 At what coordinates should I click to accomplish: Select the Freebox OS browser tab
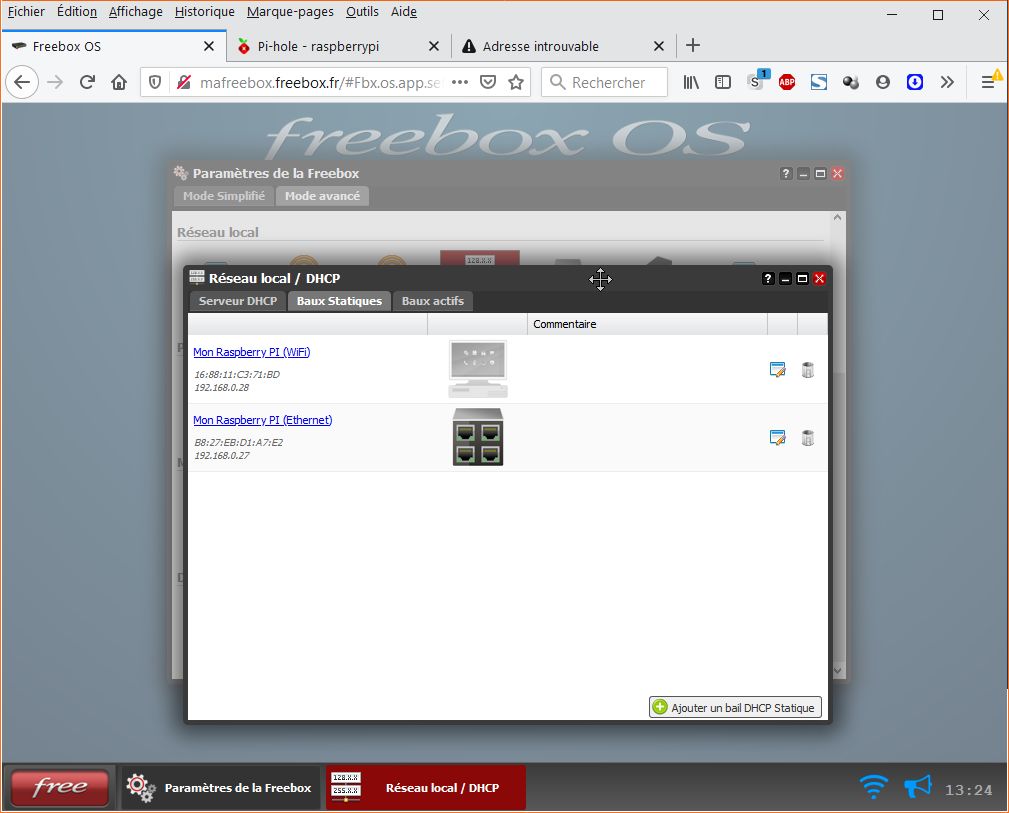(114, 46)
